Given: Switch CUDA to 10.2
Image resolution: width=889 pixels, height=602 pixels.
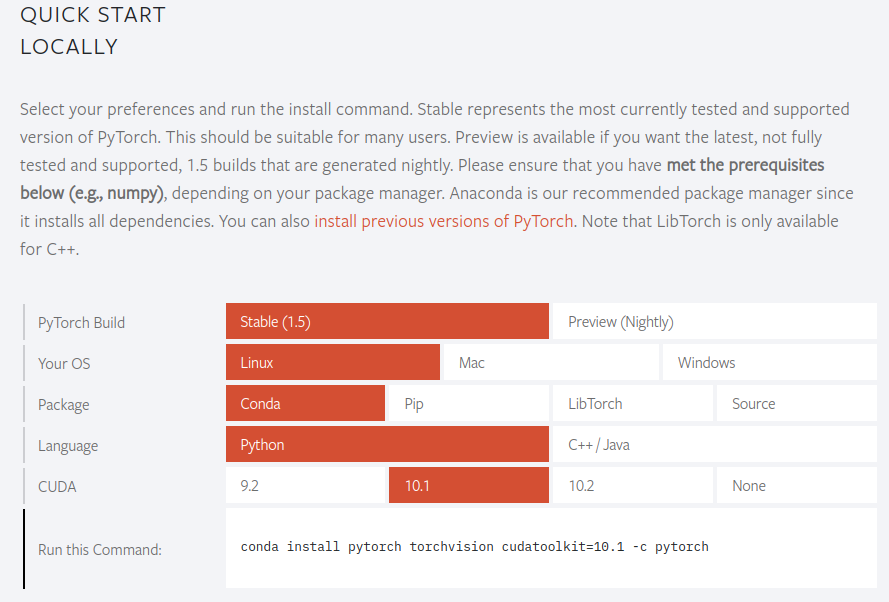Looking at the screenshot, I should click(632, 486).
